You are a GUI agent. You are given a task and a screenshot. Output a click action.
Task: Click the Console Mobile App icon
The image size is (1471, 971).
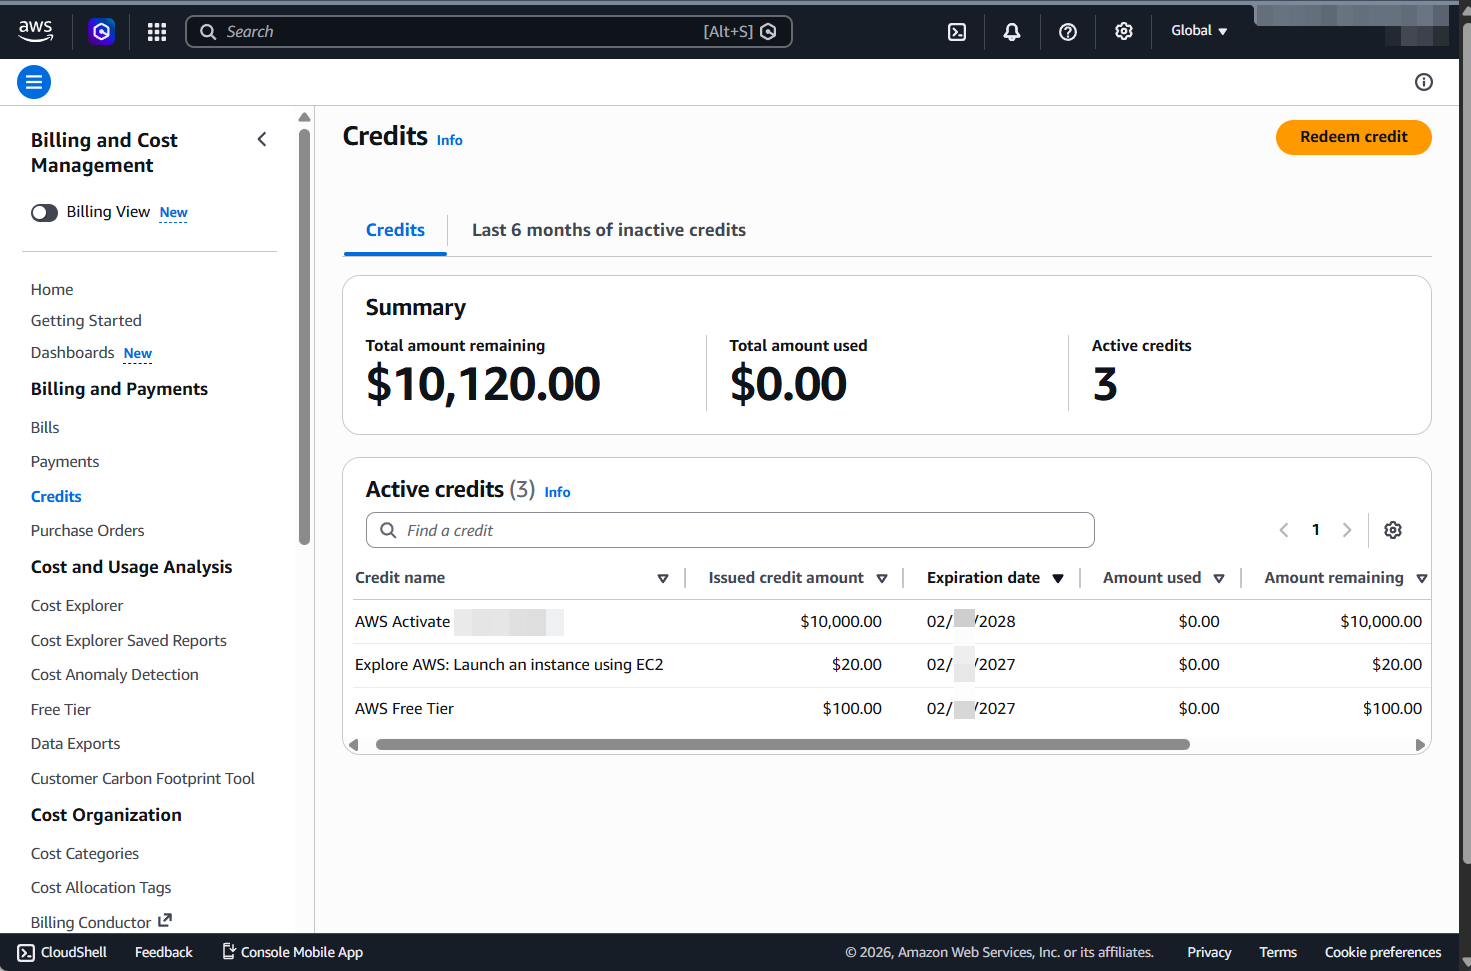pos(228,951)
